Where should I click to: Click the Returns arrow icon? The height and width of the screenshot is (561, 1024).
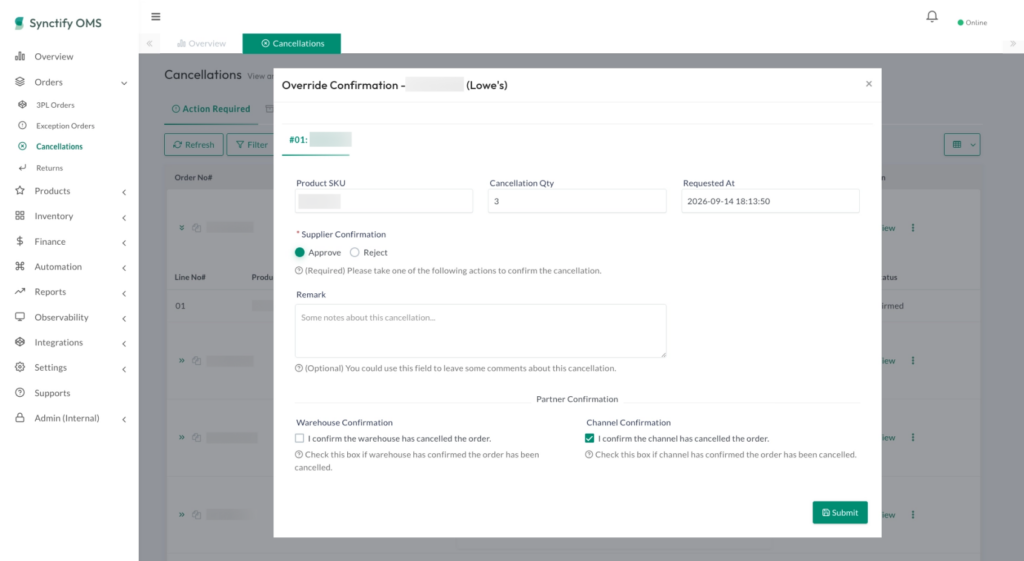(22, 168)
